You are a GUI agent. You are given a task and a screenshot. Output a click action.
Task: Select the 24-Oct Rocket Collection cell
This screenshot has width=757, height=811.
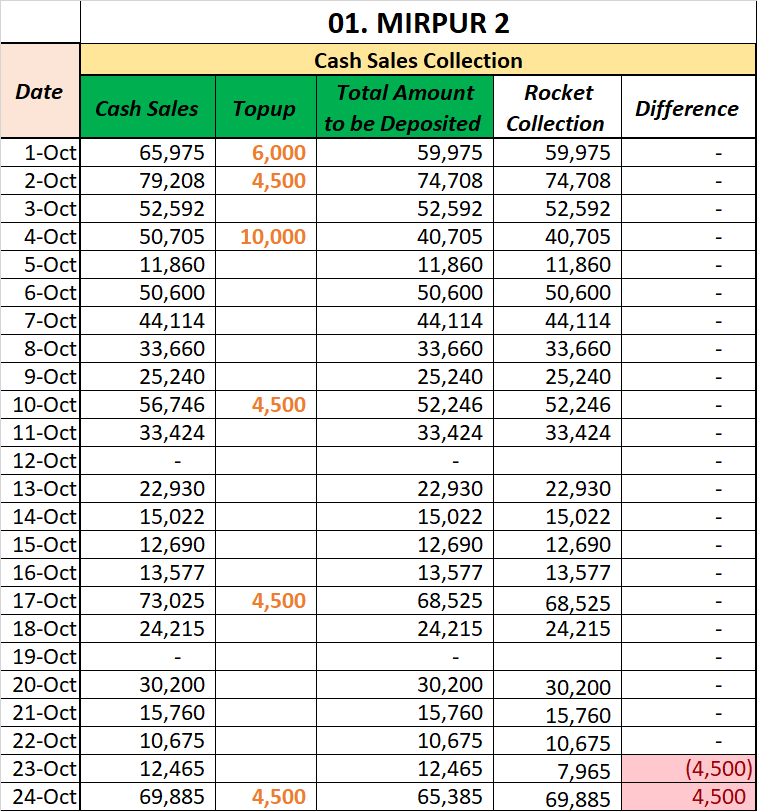pyautogui.click(x=556, y=797)
